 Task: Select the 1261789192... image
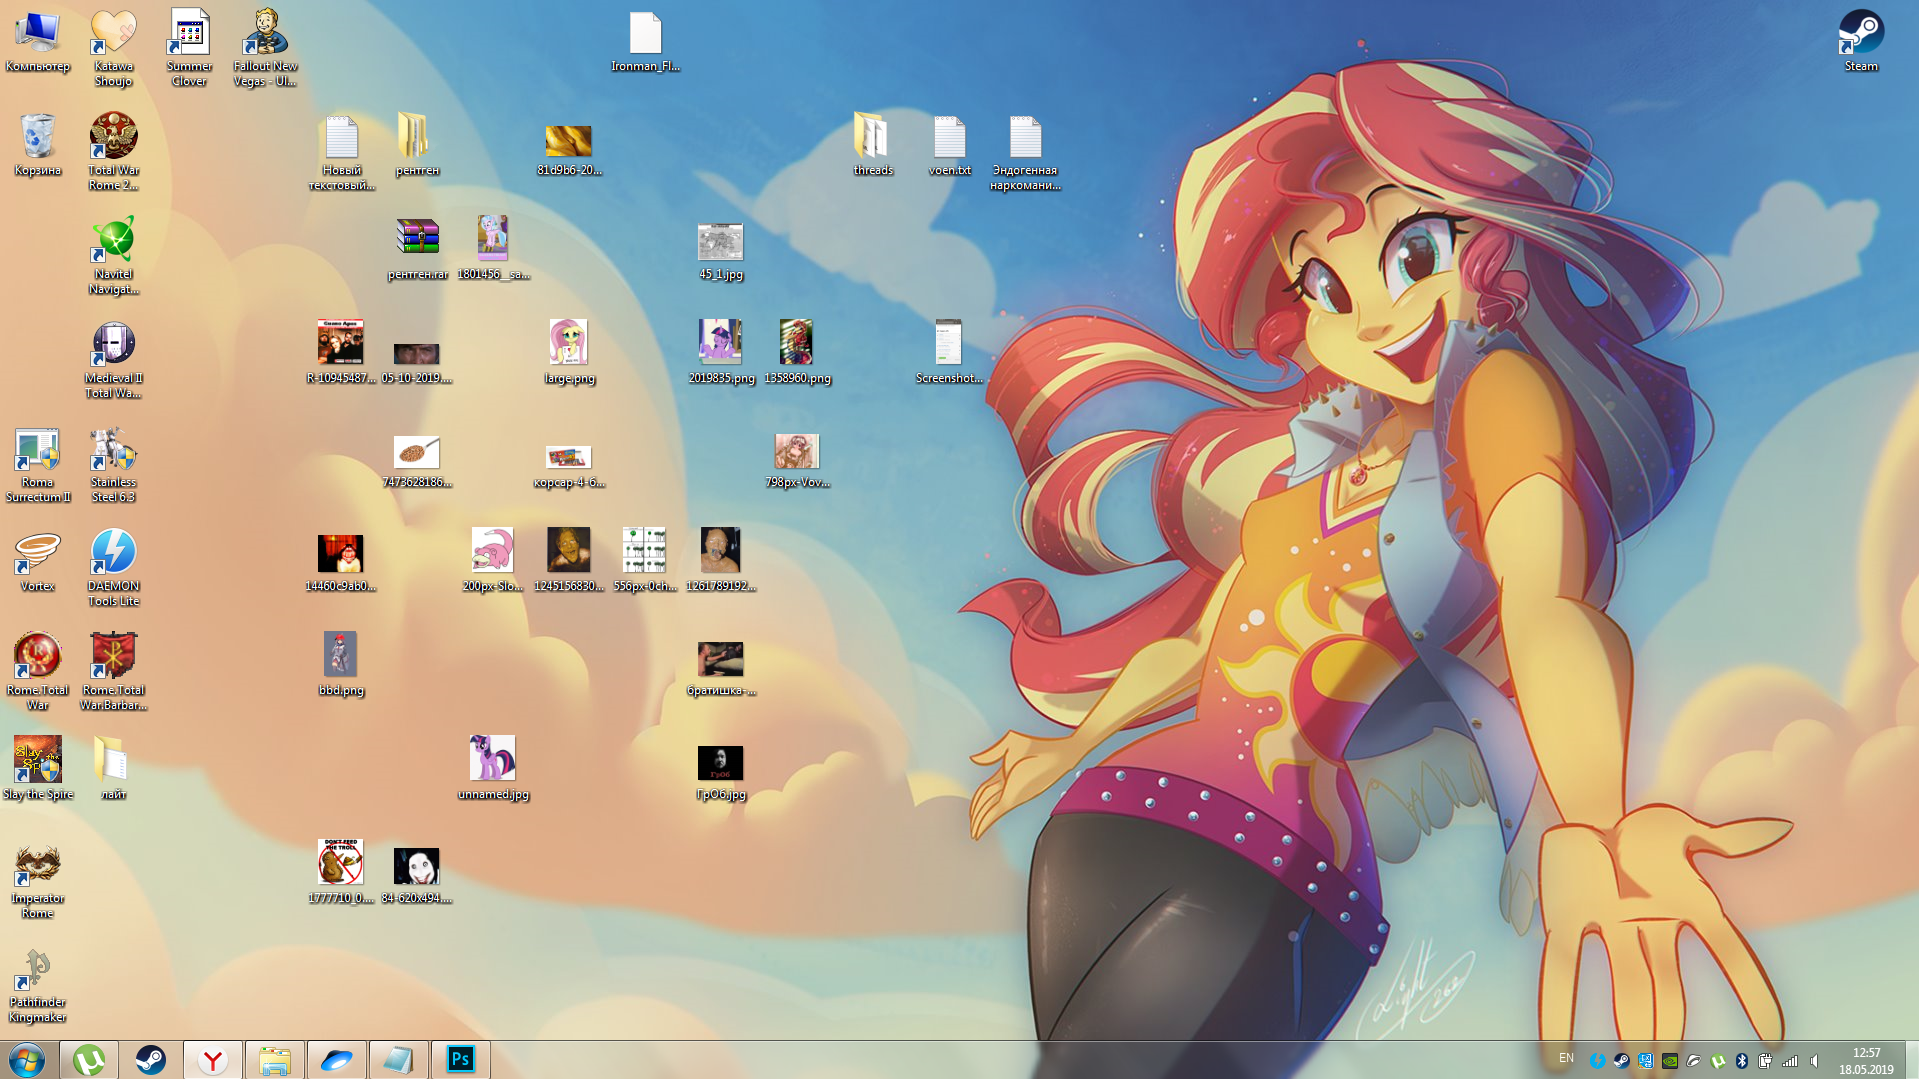pos(721,561)
